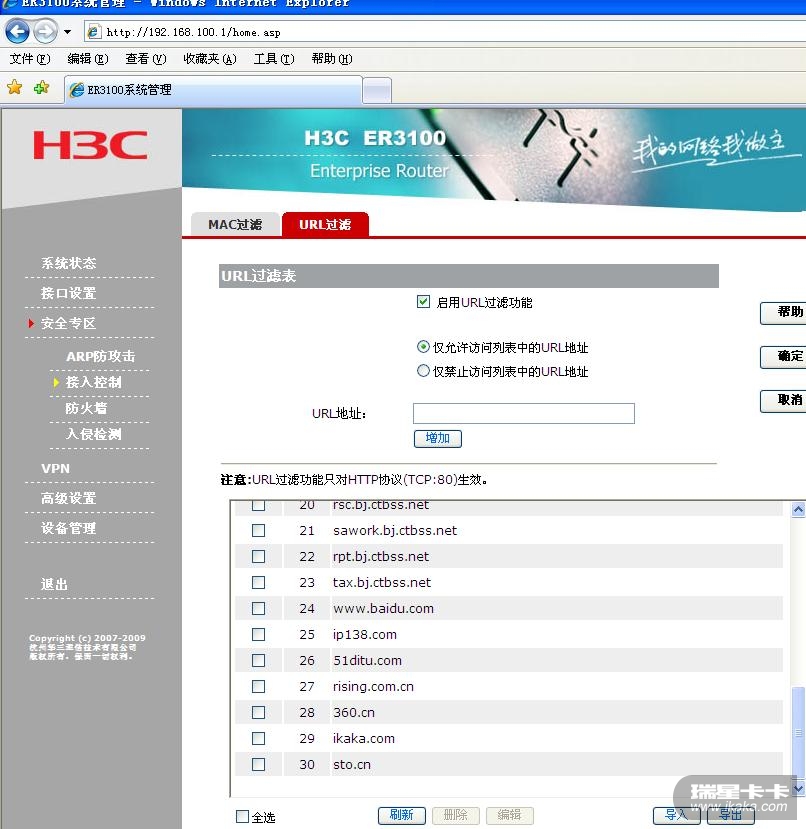Expand the VPN sidebar section
This screenshot has height=829, width=806.
pyautogui.click(x=56, y=468)
